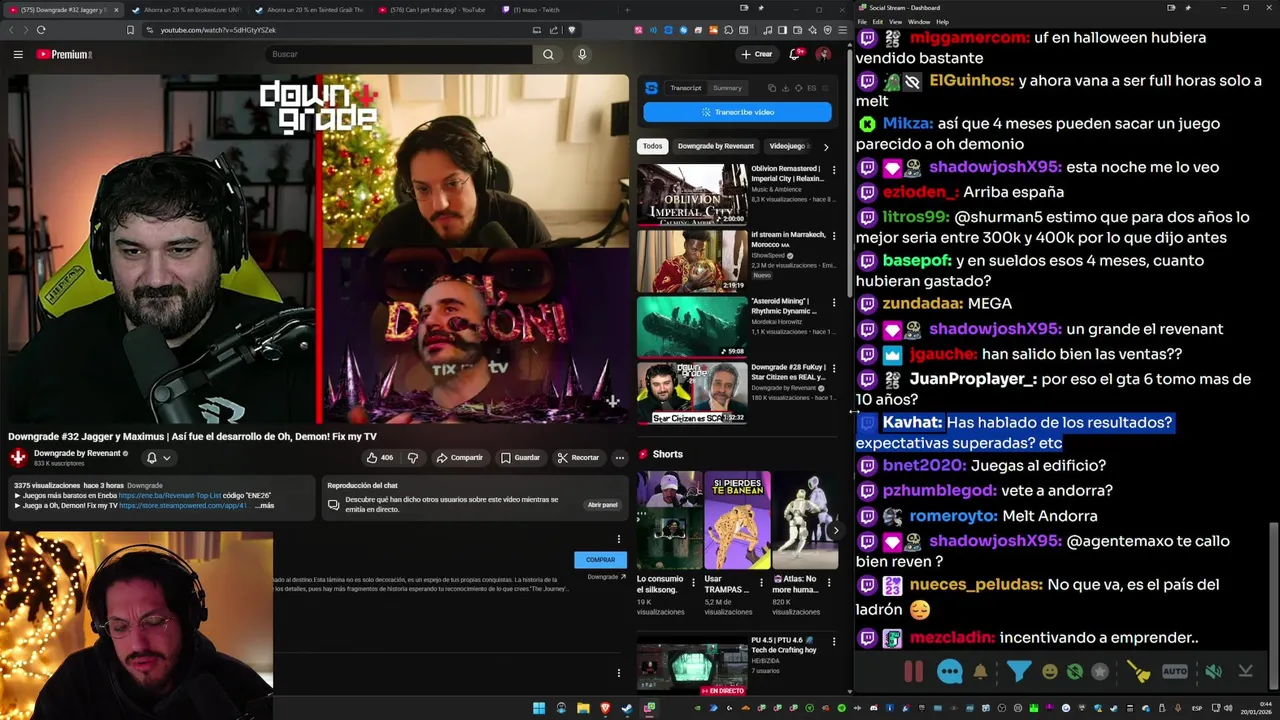Reload the page with the refresh icon
Viewport: 1280px width, 720px height.
[41, 30]
